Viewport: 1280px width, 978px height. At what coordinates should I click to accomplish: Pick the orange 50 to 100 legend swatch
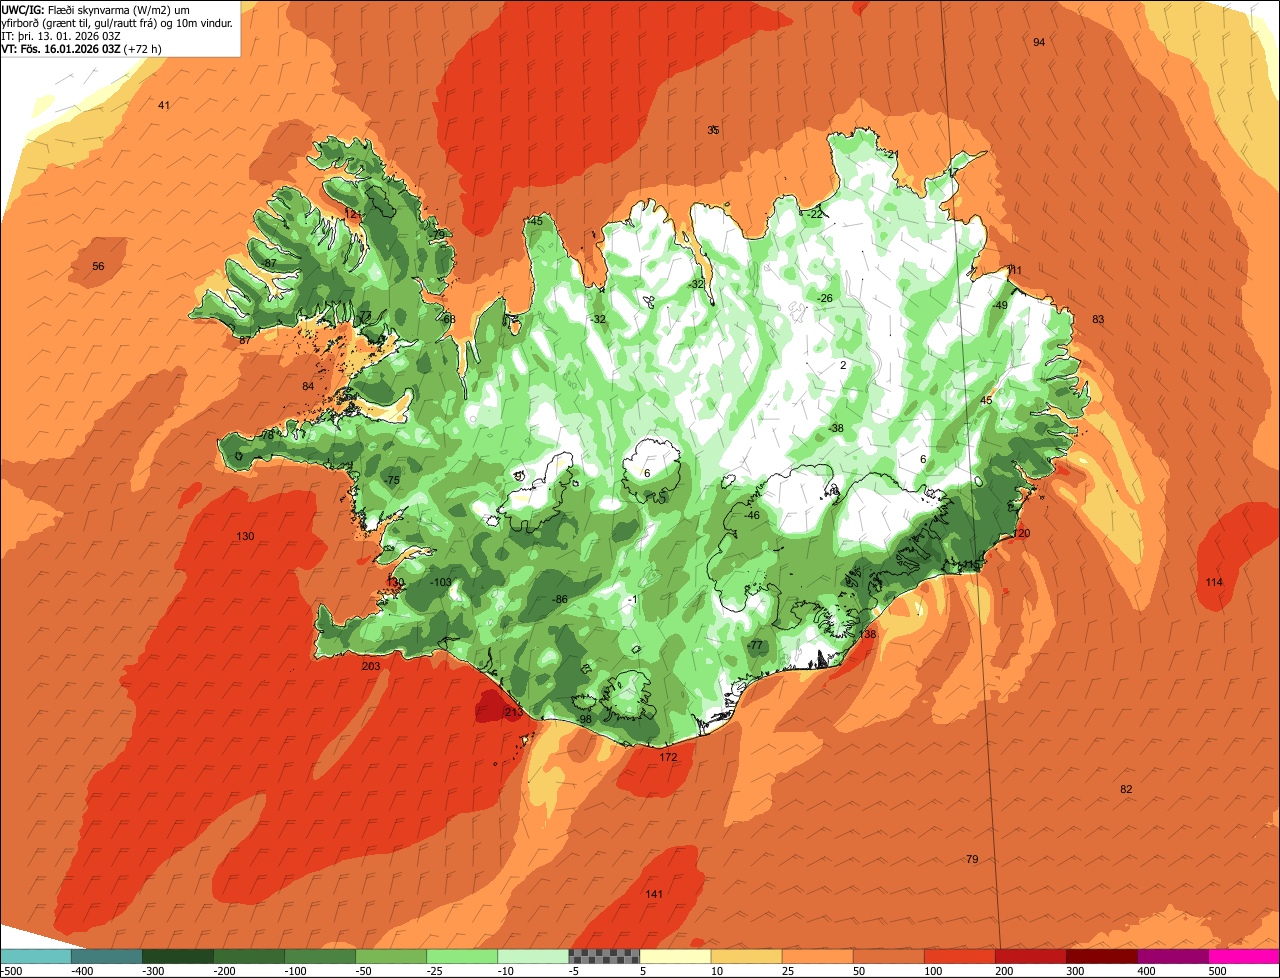pos(888,956)
